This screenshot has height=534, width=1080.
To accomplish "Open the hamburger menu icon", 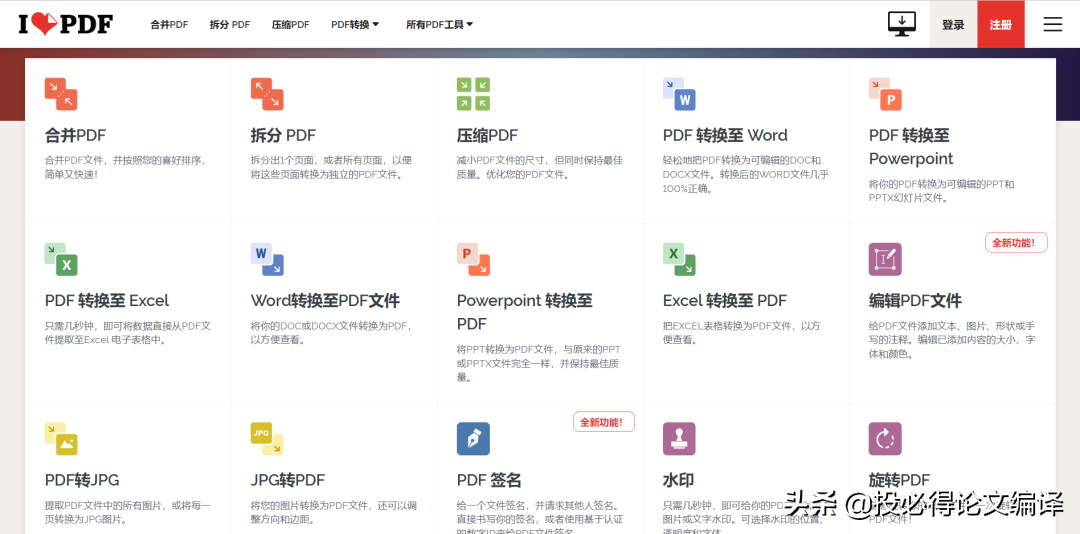I will [1052, 24].
